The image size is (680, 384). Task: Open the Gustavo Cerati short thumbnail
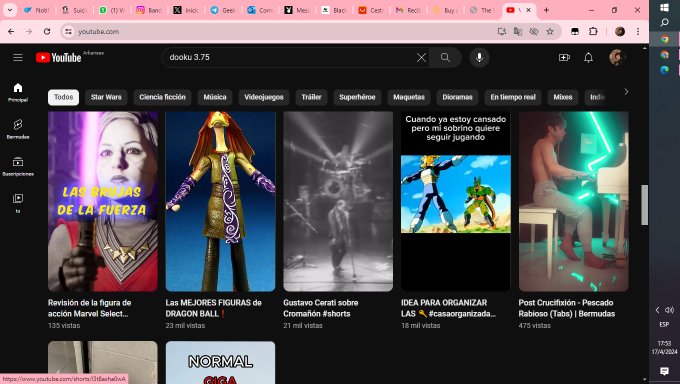pyautogui.click(x=338, y=201)
